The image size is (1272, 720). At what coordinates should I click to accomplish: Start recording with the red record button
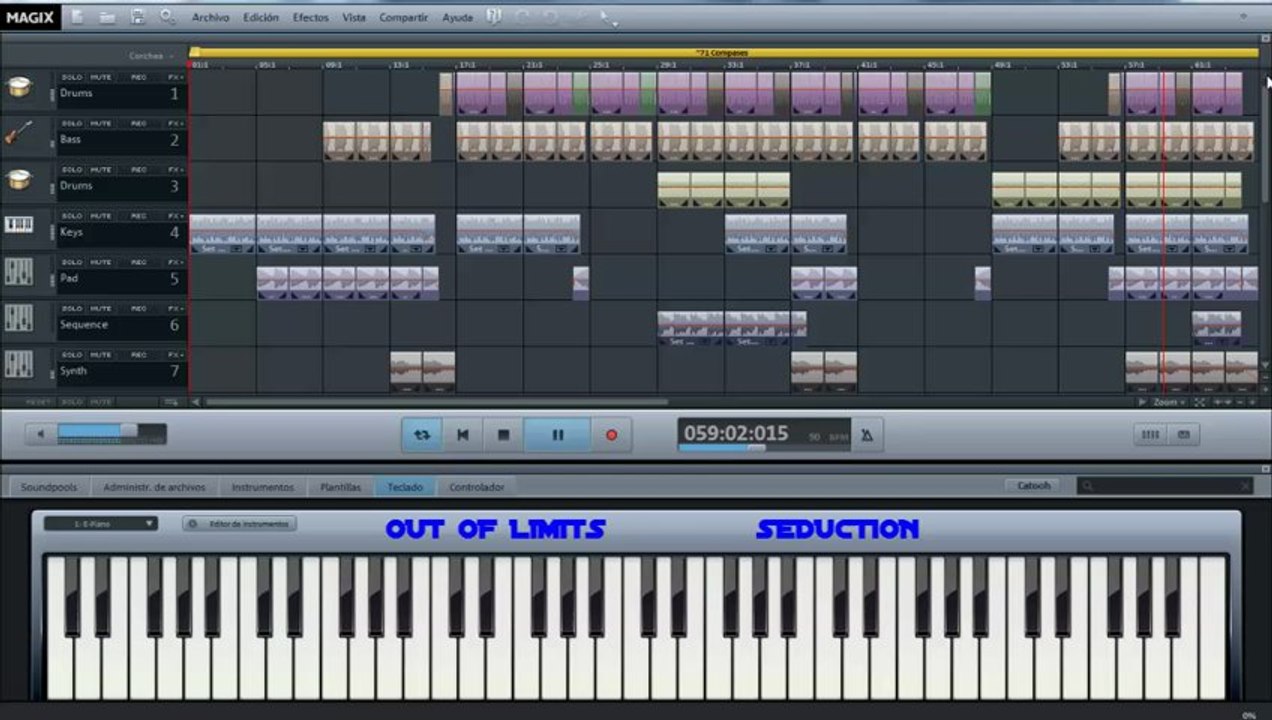(x=611, y=435)
